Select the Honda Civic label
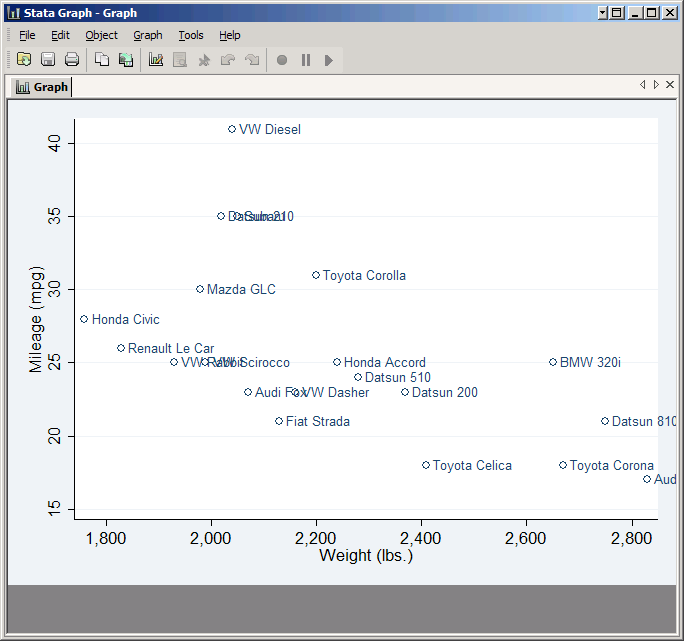The width and height of the screenshot is (684, 641). pos(126,319)
